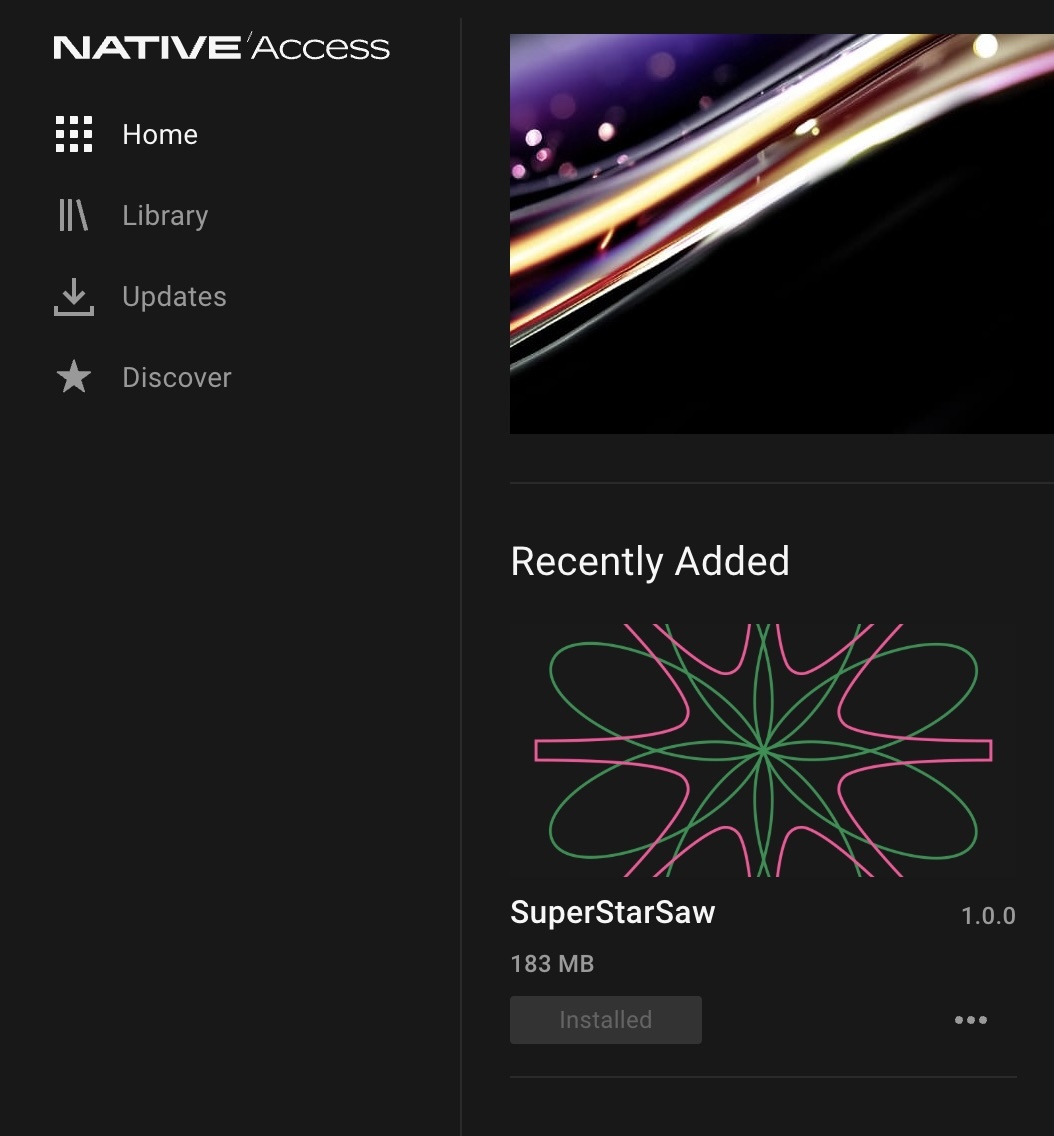The width and height of the screenshot is (1054, 1136).
Task: Click the Home grid icon
Action: pyautogui.click(x=74, y=134)
